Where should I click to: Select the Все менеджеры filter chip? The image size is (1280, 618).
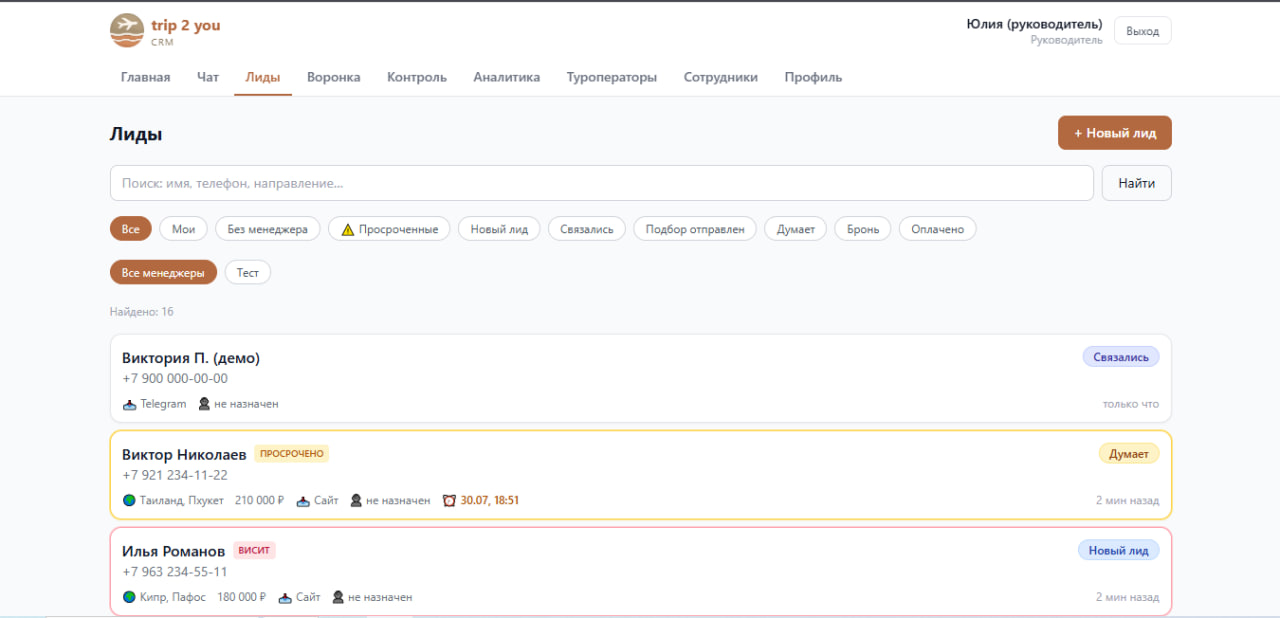tap(163, 272)
